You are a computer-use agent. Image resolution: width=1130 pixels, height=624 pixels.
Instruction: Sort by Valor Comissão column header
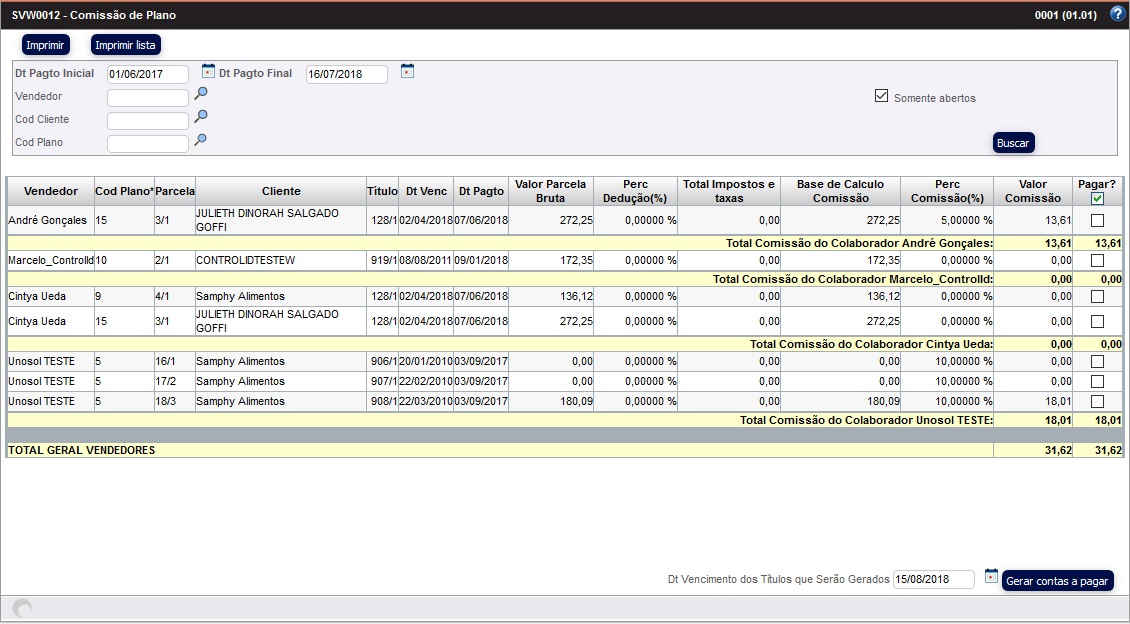(1032, 191)
